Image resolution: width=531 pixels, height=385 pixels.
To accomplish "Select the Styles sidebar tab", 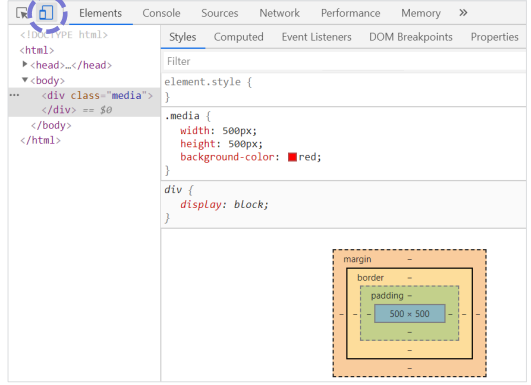I will point(183,37).
